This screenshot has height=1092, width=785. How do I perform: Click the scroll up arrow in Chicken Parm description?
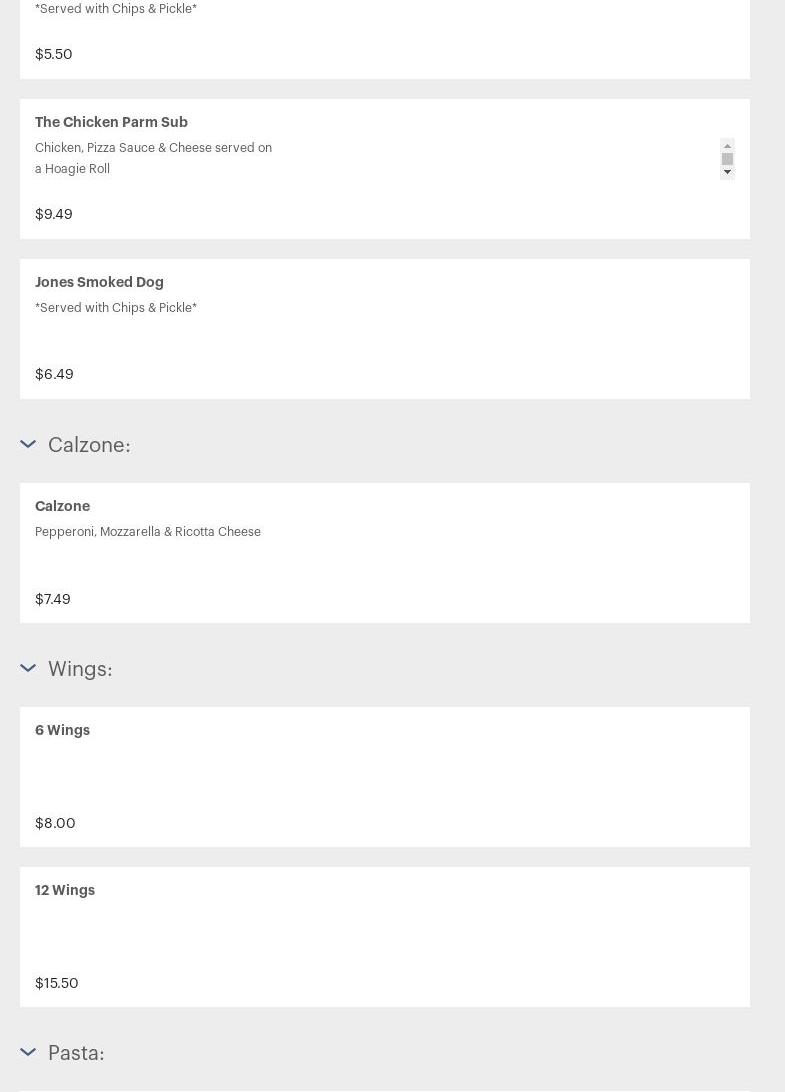tap(727, 145)
